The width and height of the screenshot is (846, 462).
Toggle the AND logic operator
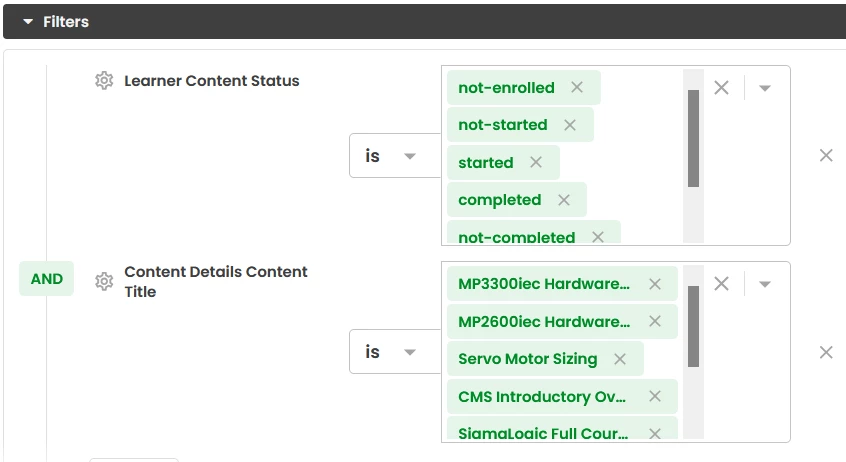[x=46, y=278]
